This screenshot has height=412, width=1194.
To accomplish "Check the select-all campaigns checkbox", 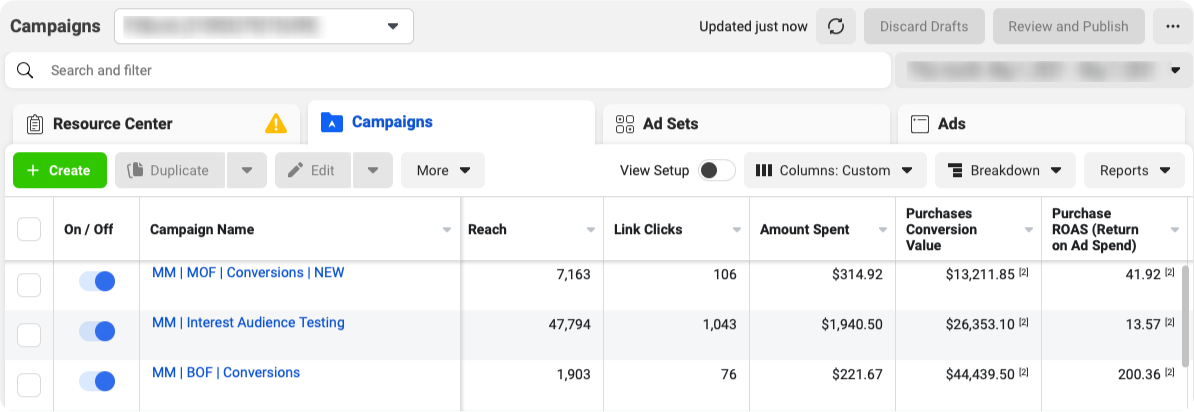I will click(x=29, y=229).
